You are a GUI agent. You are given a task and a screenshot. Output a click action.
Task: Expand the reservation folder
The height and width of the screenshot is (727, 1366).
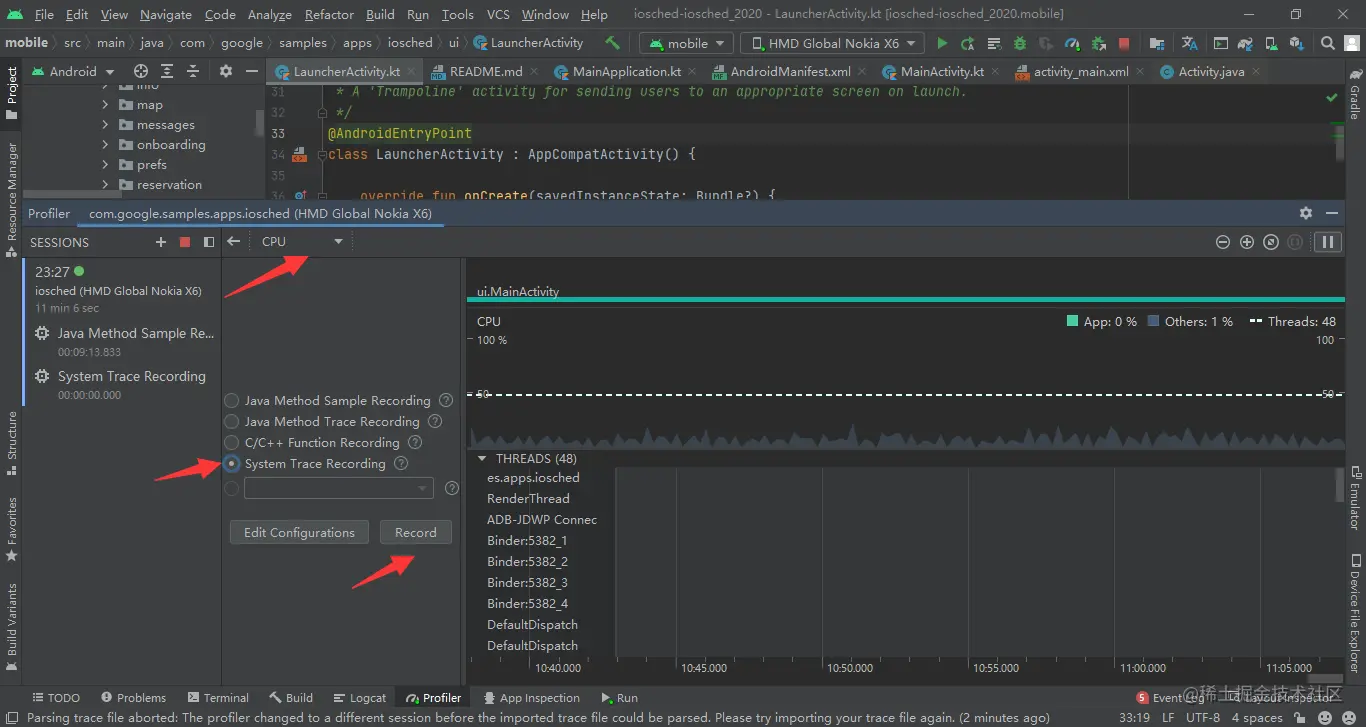point(105,185)
